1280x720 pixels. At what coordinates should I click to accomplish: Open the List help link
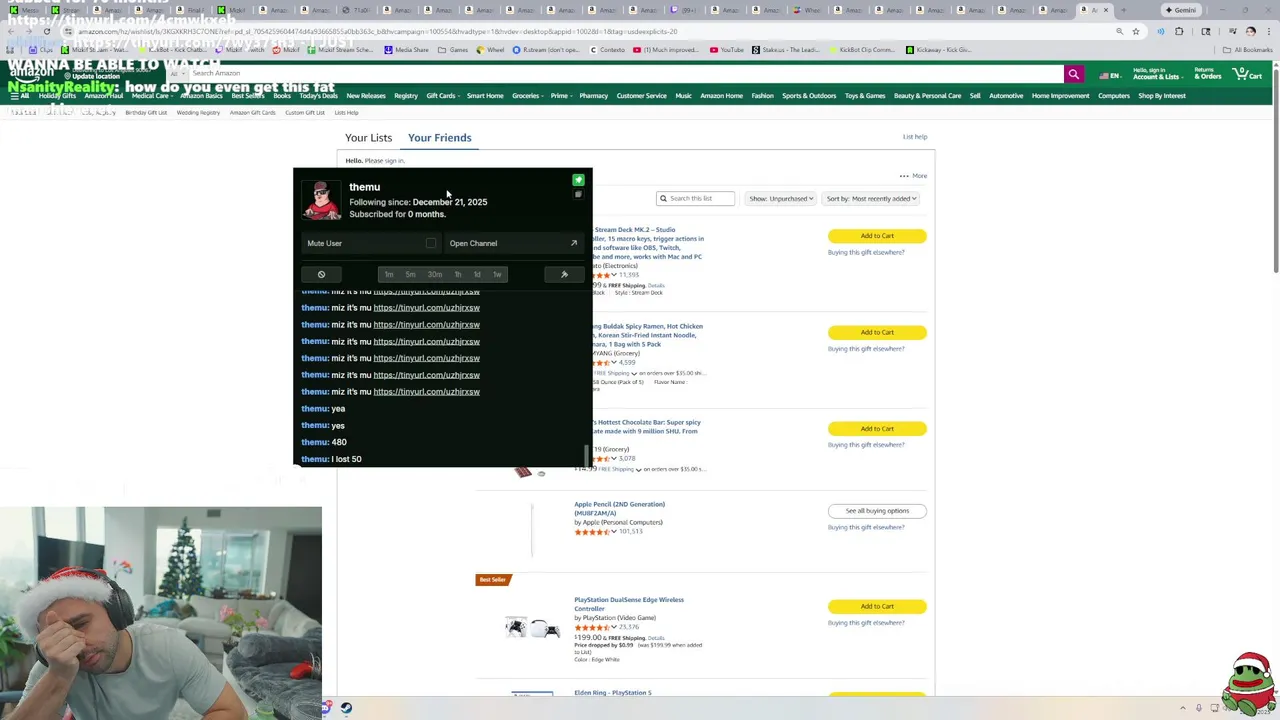(915, 137)
